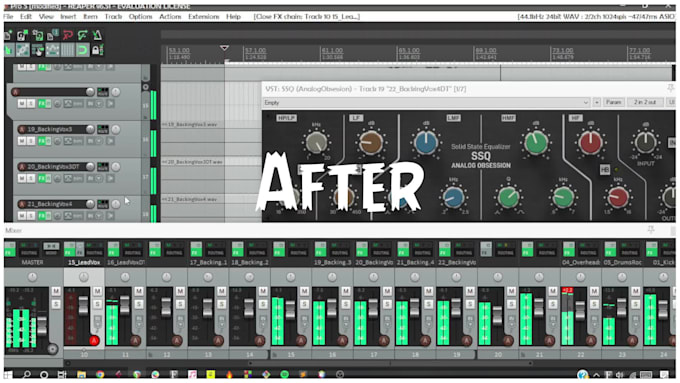Record-arm track 21_BackingVox4 in track panel
Image resolution: width=680 pixels, height=383 pixels.
click(x=21, y=204)
